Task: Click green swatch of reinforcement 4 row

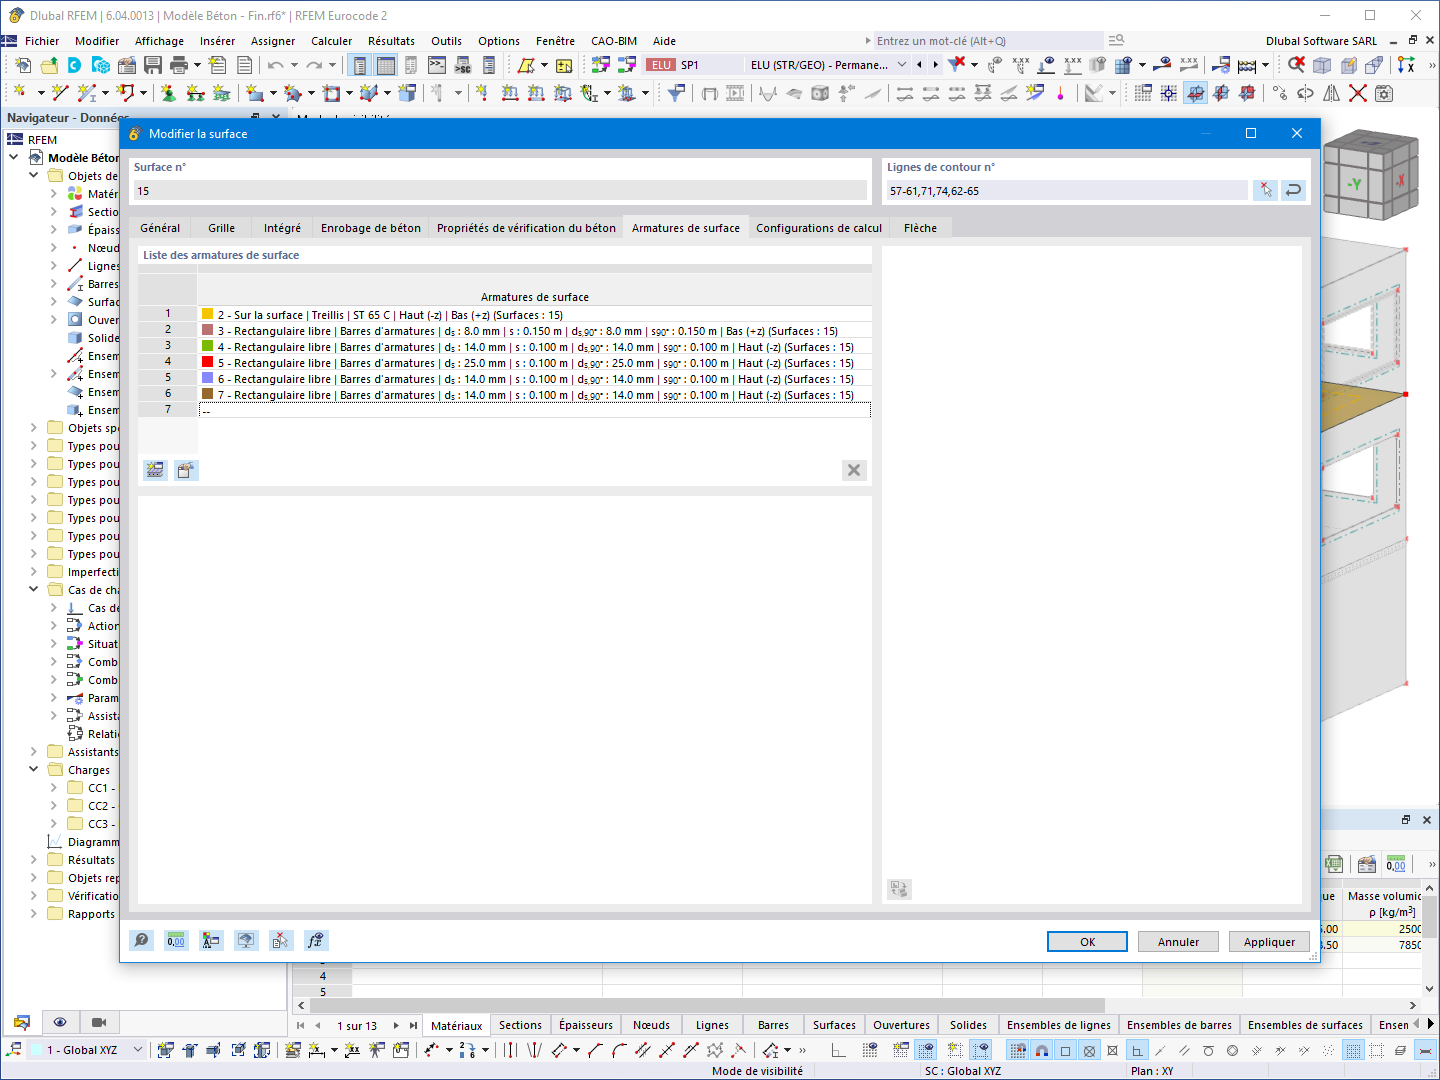Action: point(207,346)
